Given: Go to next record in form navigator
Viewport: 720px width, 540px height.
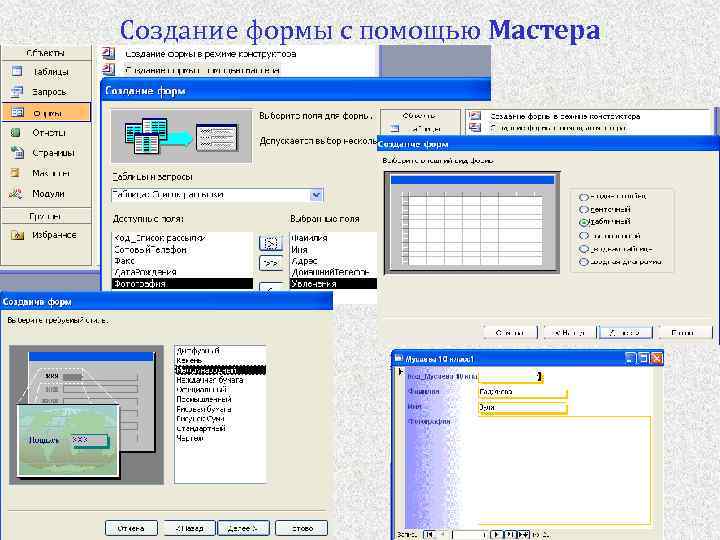Looking at the screenshot, I should pos(496,534).
